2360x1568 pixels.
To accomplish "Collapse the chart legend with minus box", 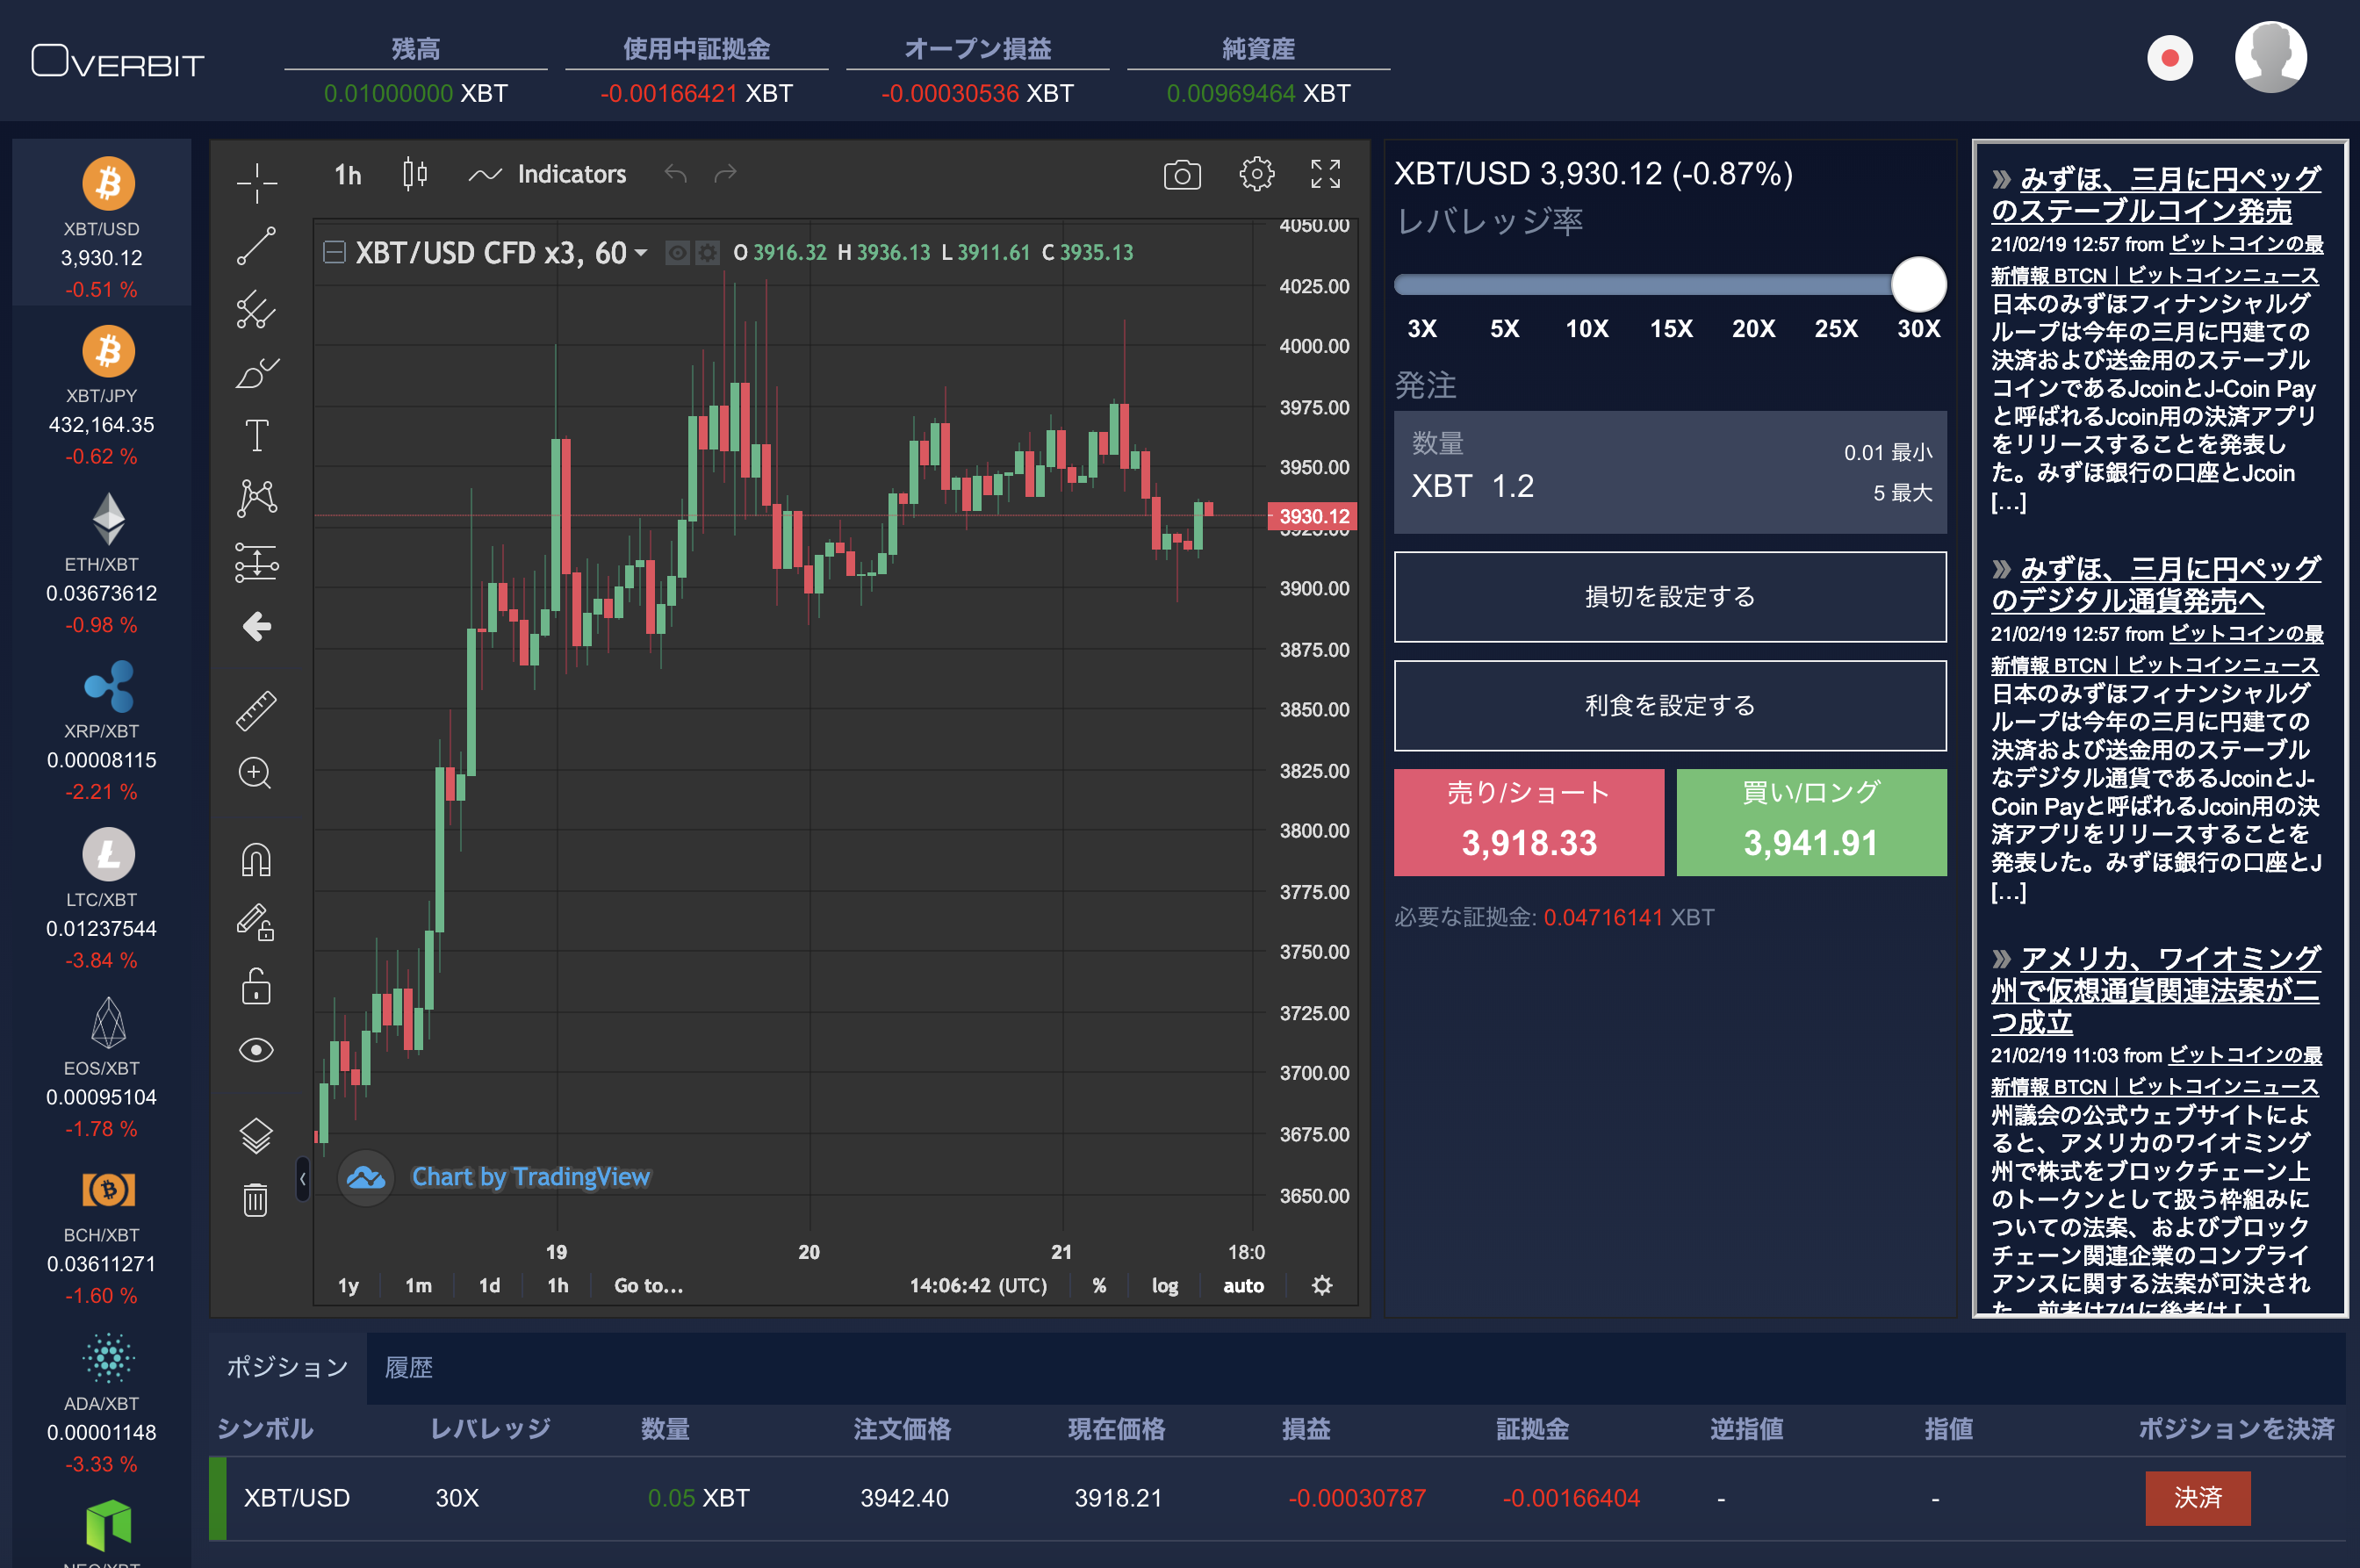I will pos(334,252).
